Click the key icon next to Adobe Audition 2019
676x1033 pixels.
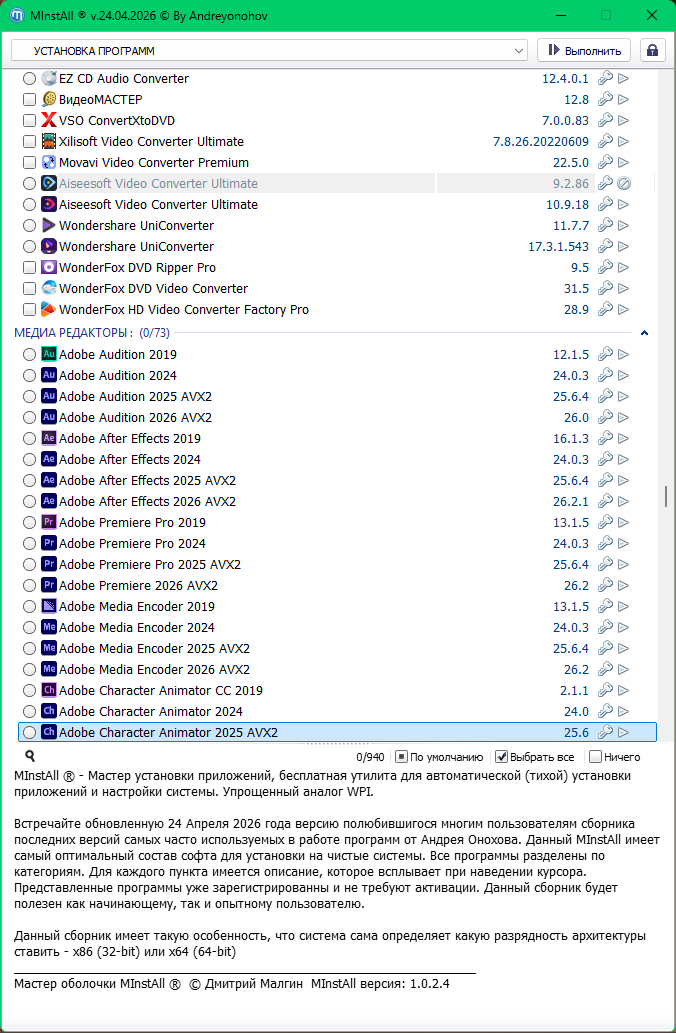(604, 354)
